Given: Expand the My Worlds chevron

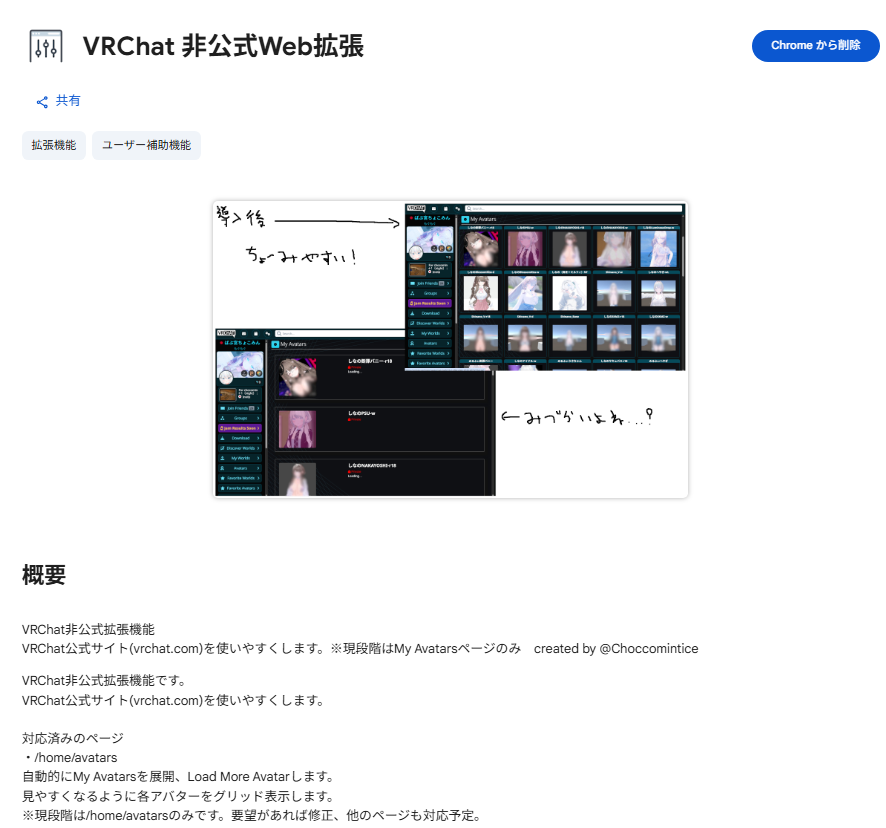Looking at the screenshot, I should (x=448, y=333).
